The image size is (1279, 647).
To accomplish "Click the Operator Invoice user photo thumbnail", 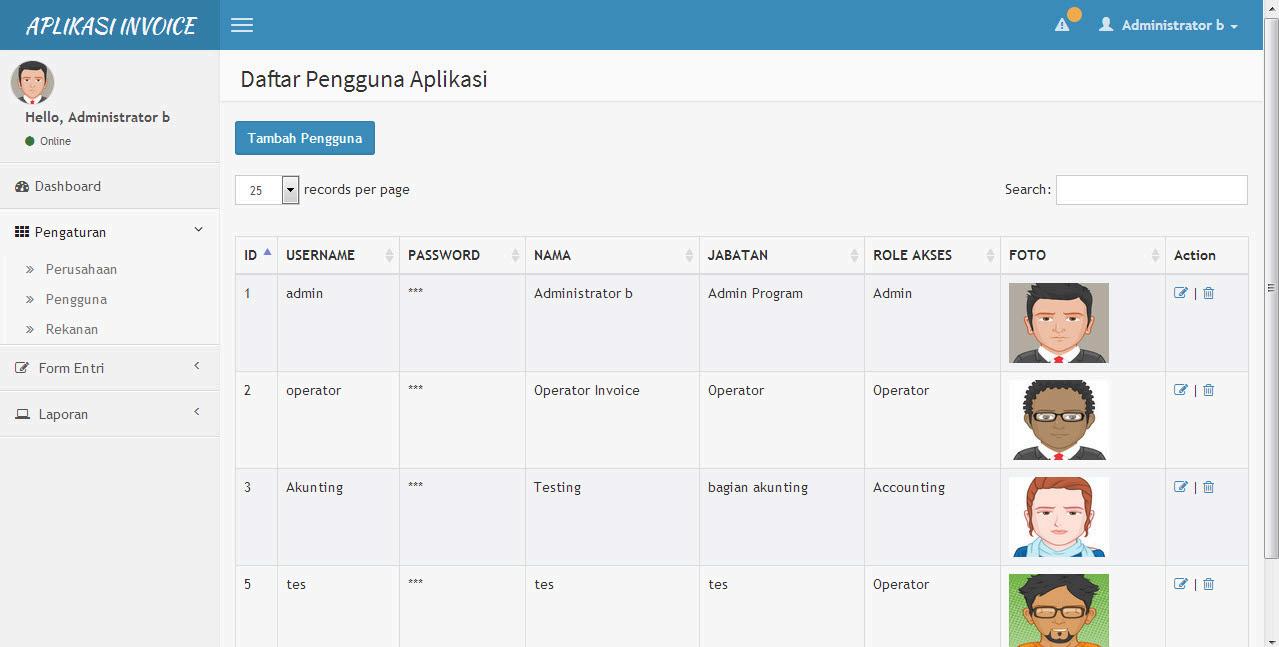I will click(x=1059, y=420).
